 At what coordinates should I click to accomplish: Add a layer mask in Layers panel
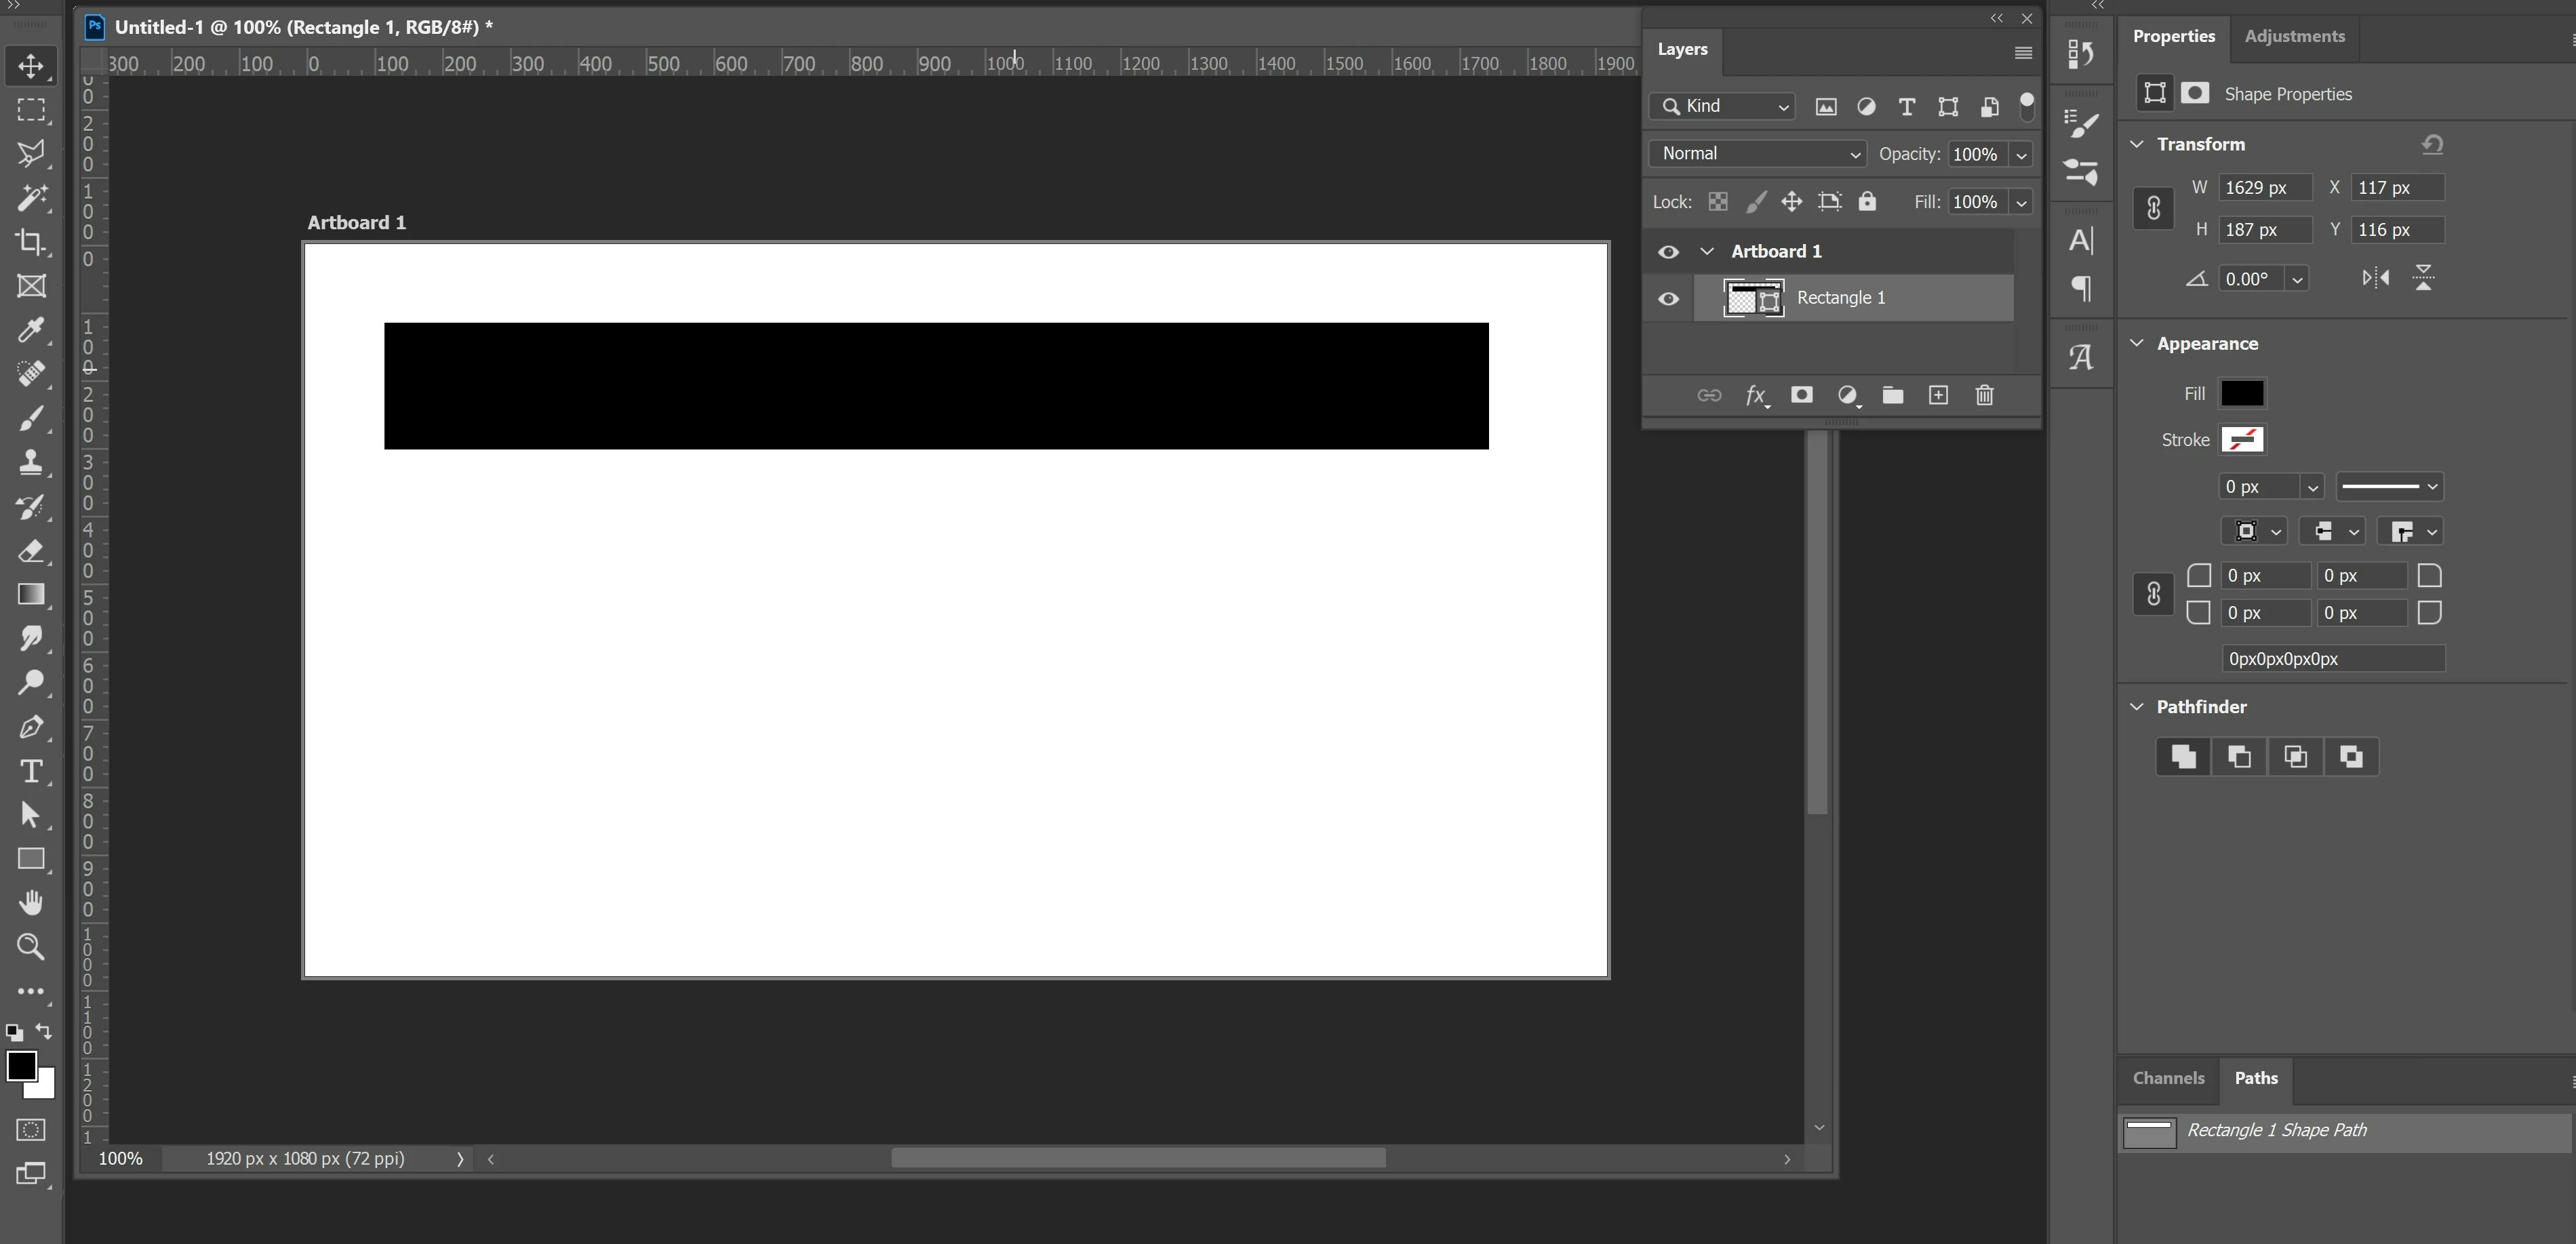click(1801, 395)
